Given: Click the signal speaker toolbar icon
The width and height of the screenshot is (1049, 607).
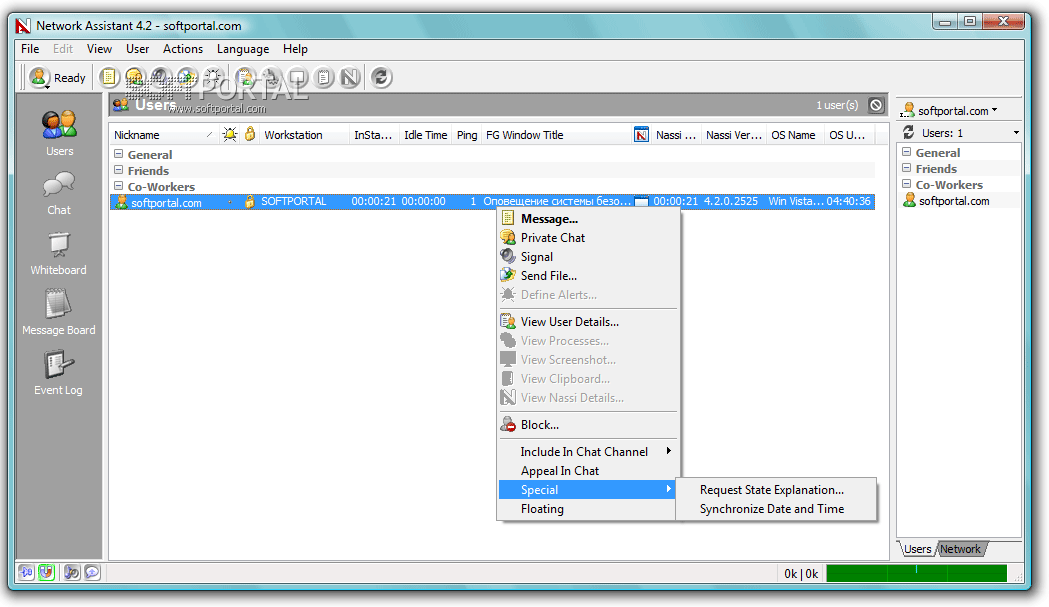Looking at the screenshot, I should (161, 78).
